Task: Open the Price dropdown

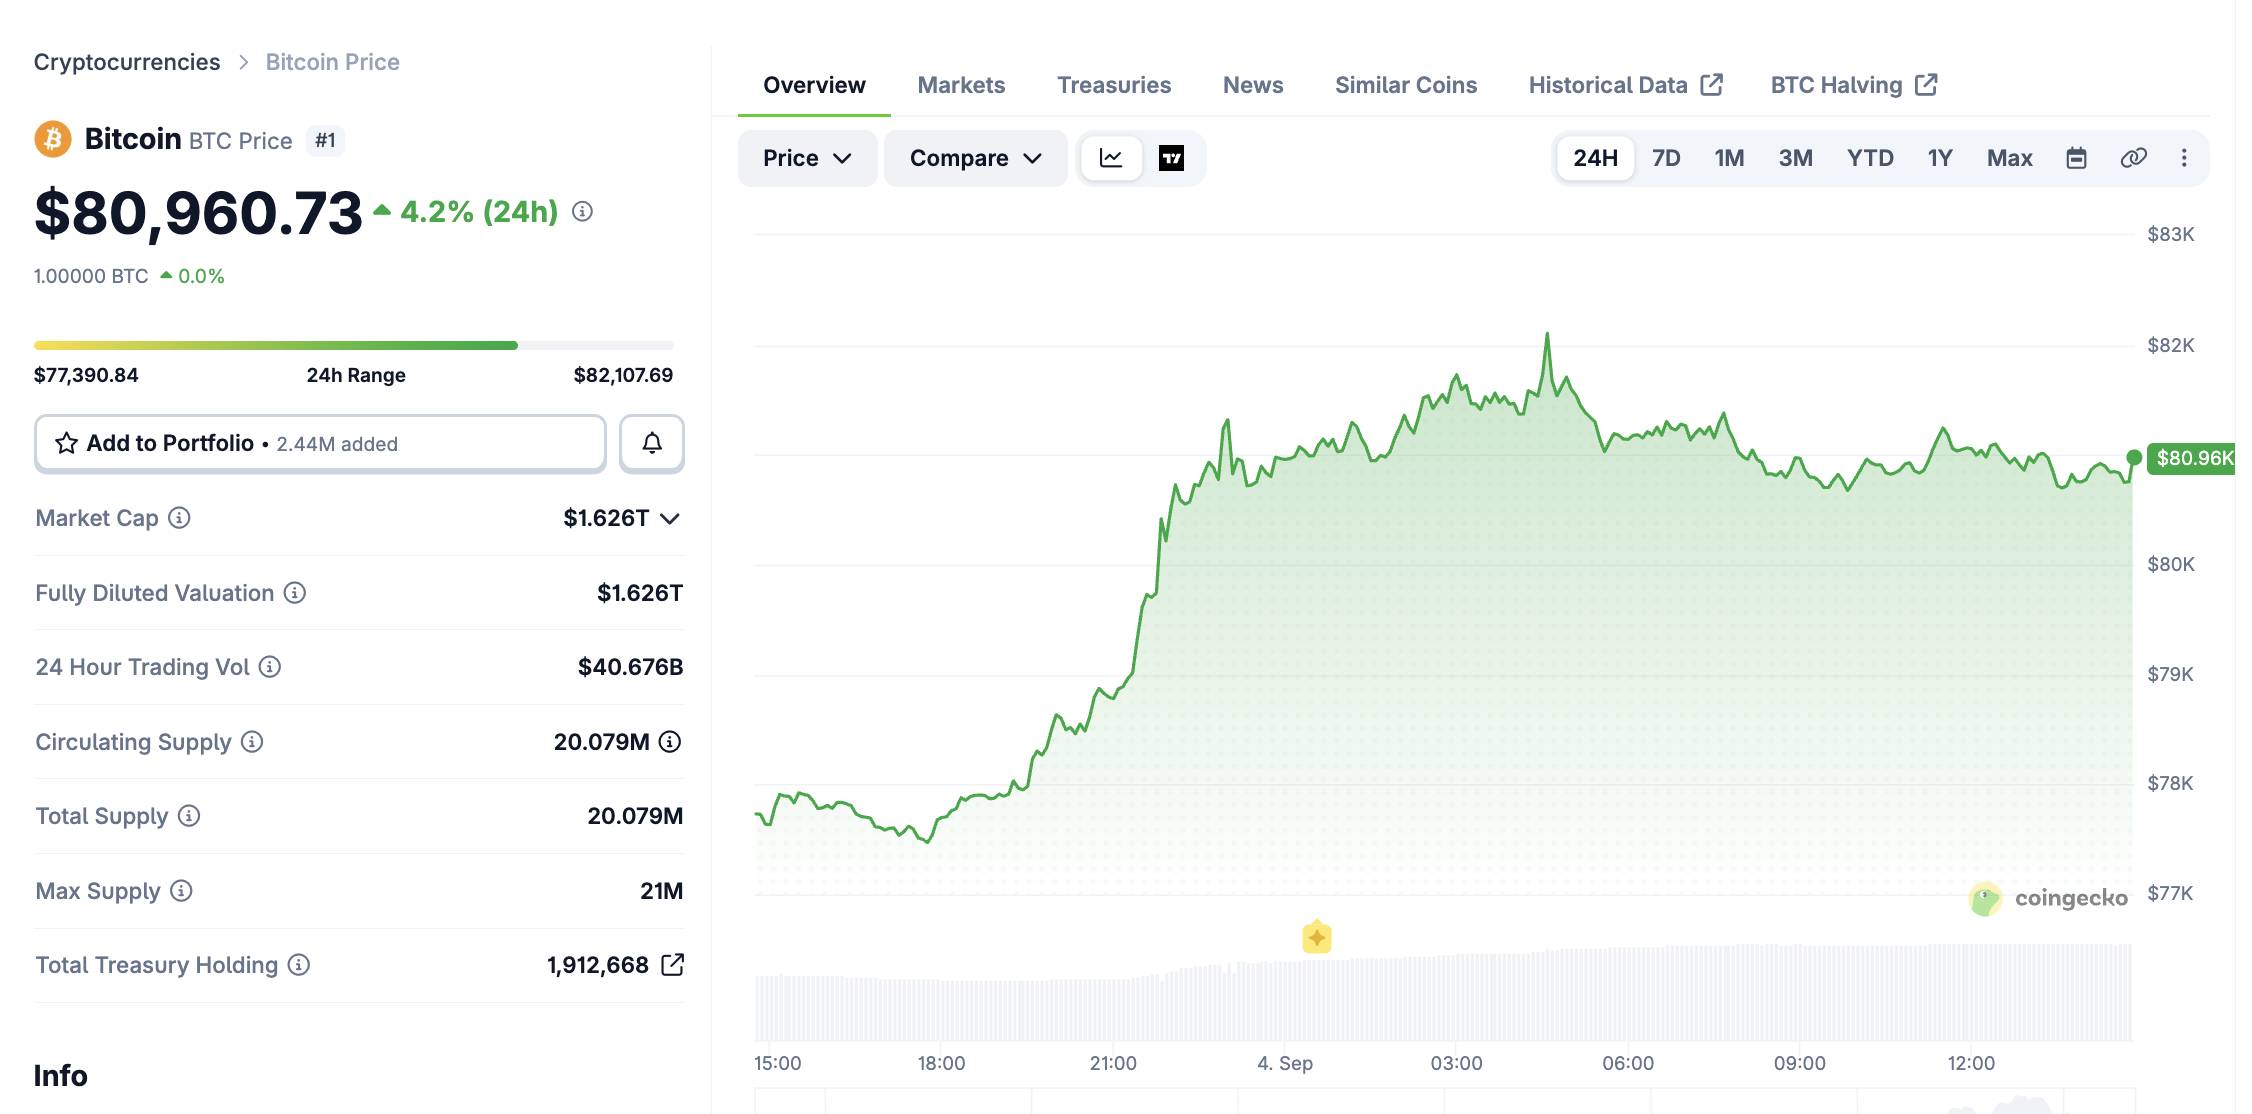Action: pos(807,158)
